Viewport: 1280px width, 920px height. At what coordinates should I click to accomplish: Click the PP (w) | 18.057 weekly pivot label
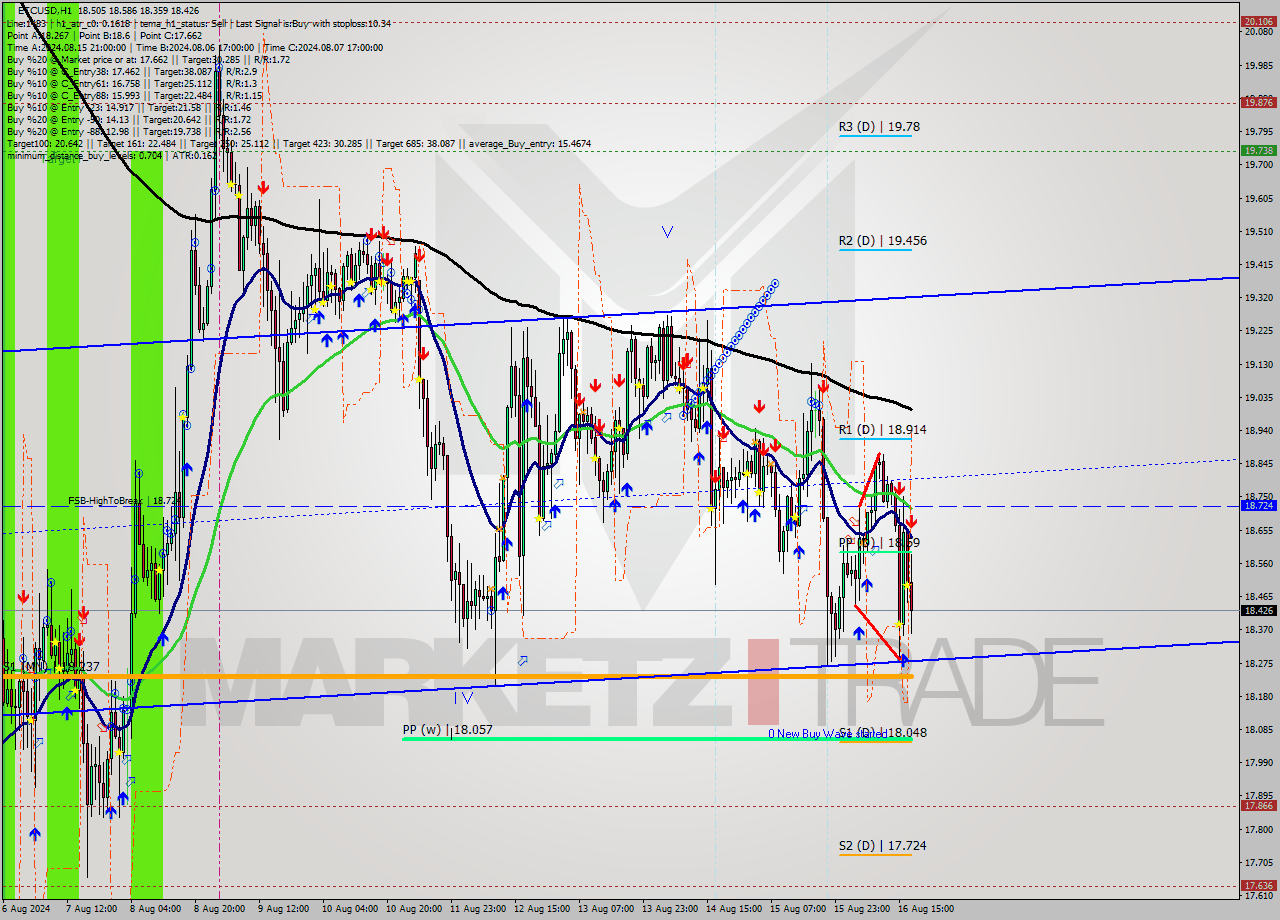pos(447,730)
